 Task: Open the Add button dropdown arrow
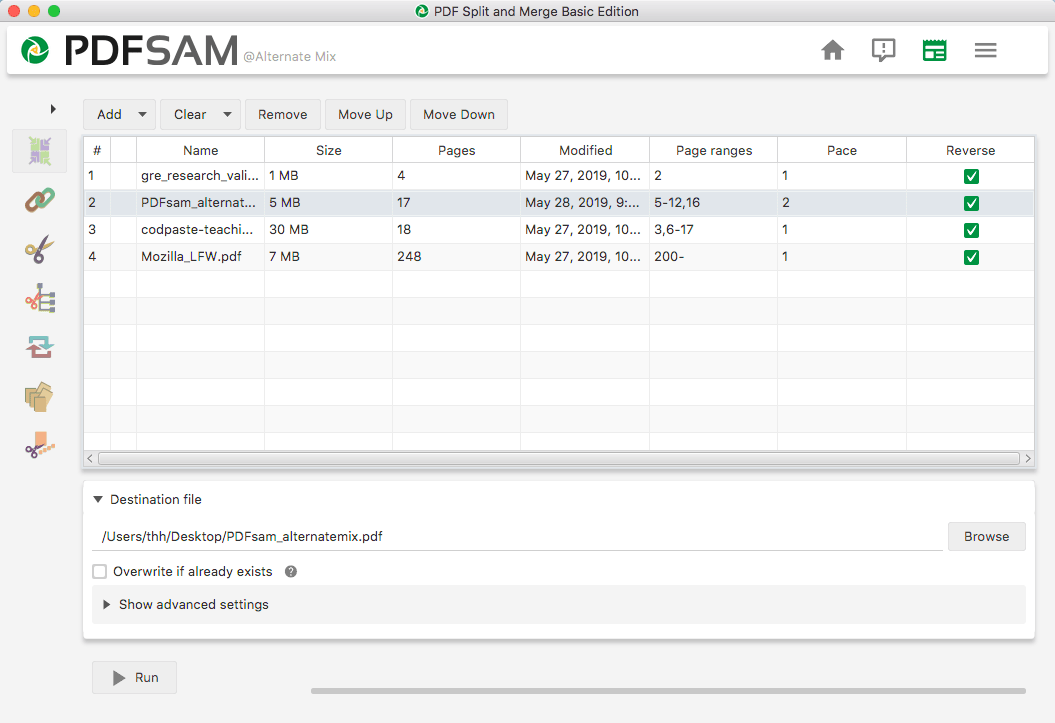(142, 115)
